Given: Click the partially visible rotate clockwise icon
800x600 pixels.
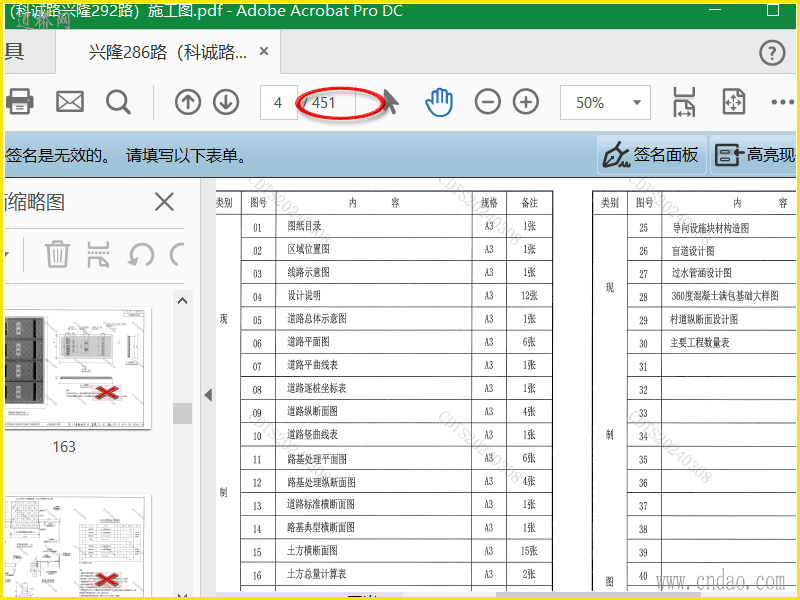Looking at the screenshot, I should tap(177, 254).
